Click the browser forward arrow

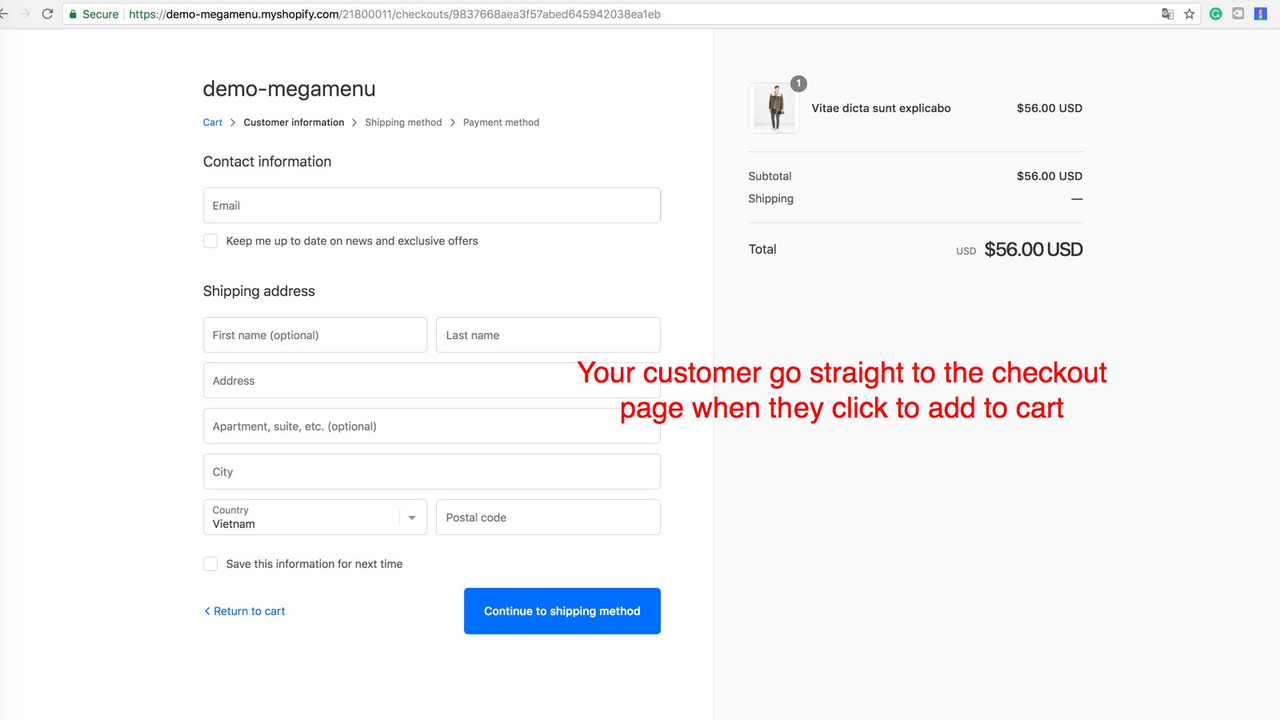(x=25, y=14)
